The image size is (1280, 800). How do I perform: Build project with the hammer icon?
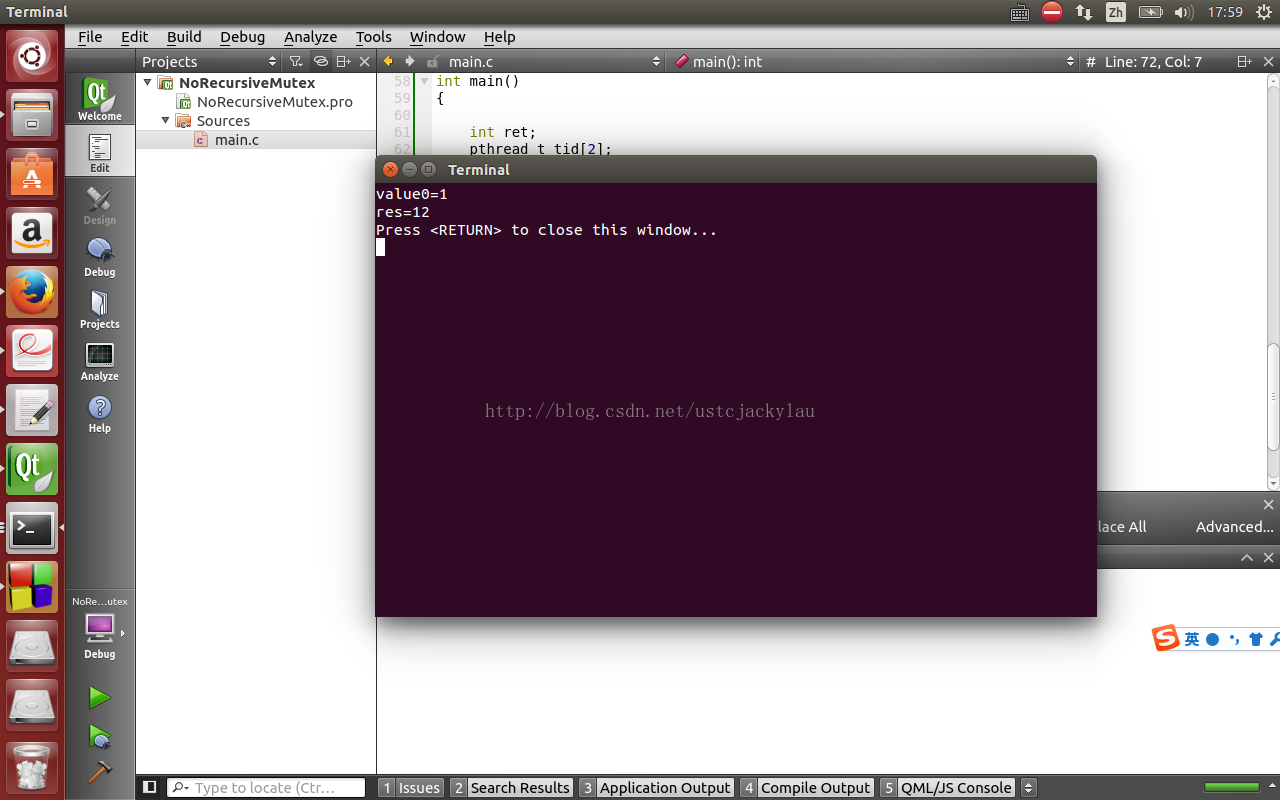(x=99, y=772)
